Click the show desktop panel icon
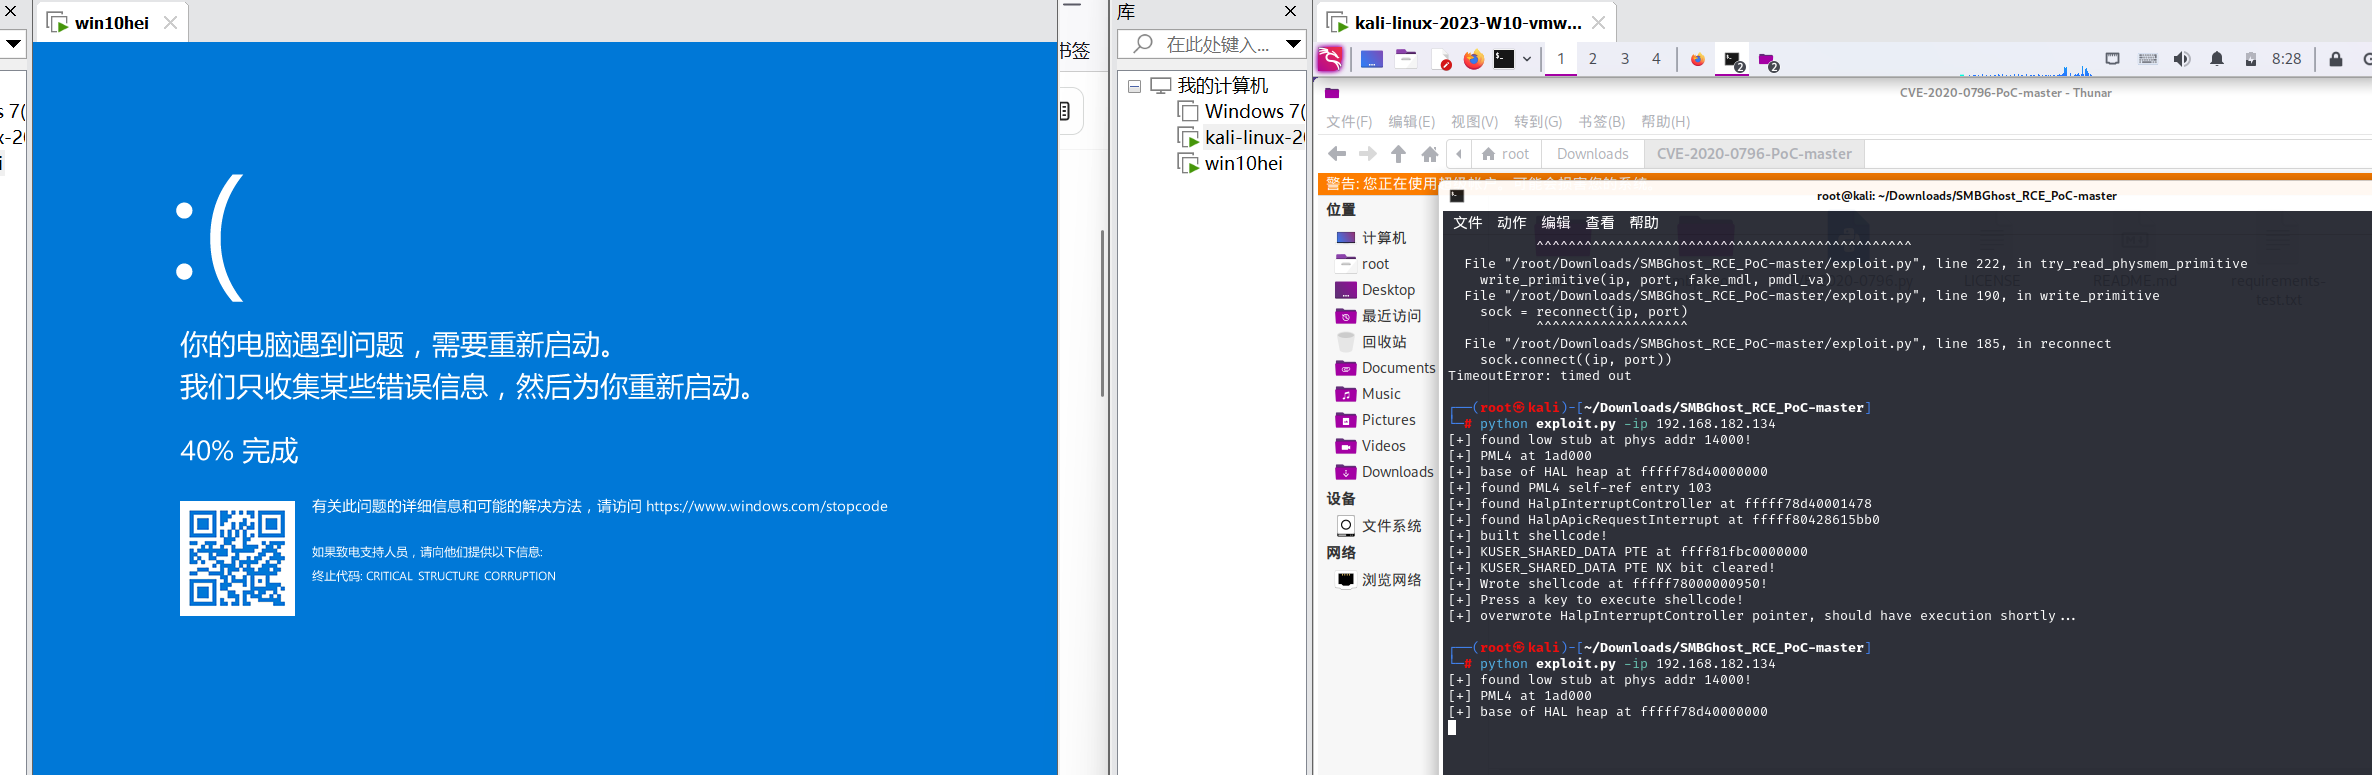This screenshot has width=2372, height=775. click(1372, 59)
